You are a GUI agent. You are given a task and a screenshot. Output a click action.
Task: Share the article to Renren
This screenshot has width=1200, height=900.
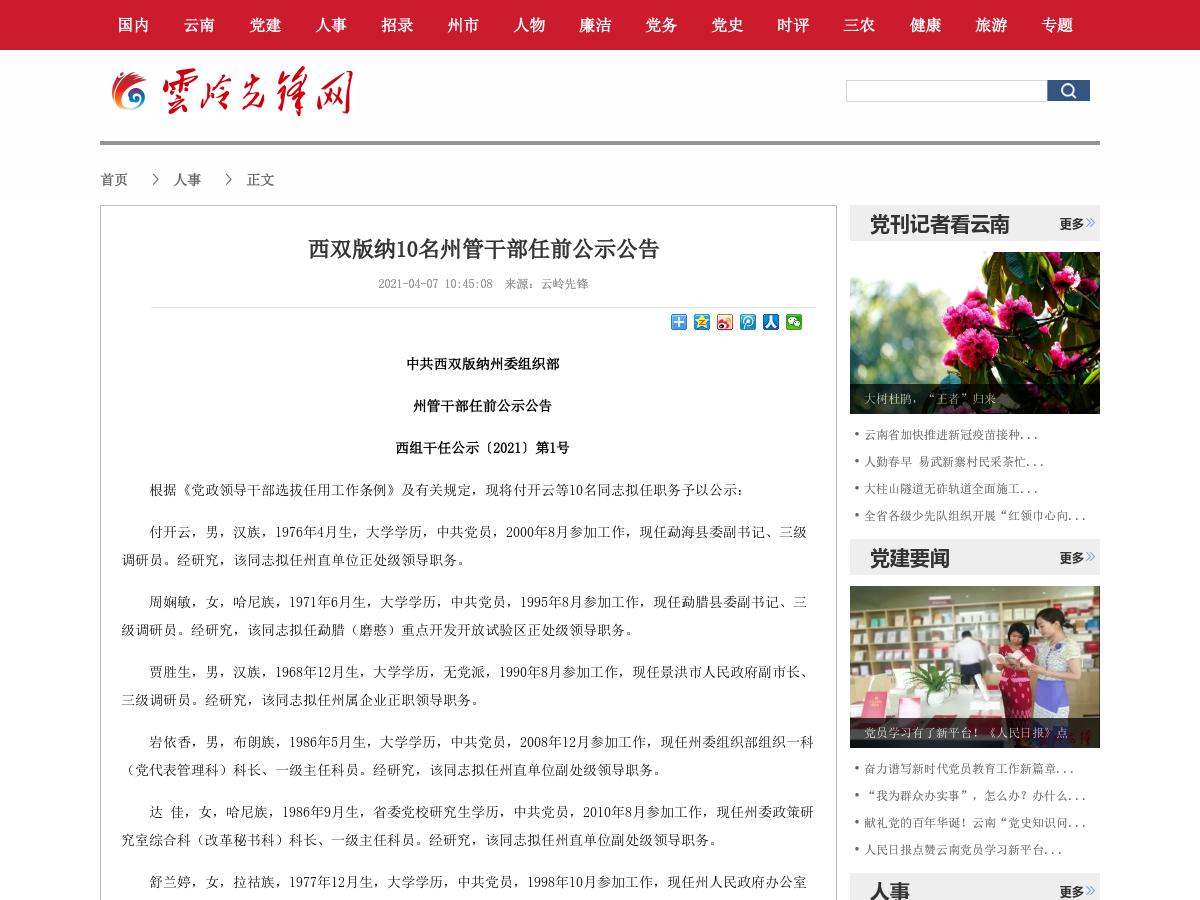[771, 322]
